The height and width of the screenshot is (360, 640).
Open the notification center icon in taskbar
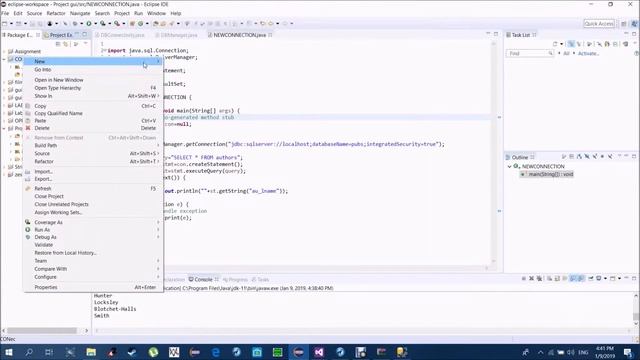click(628, 352)
